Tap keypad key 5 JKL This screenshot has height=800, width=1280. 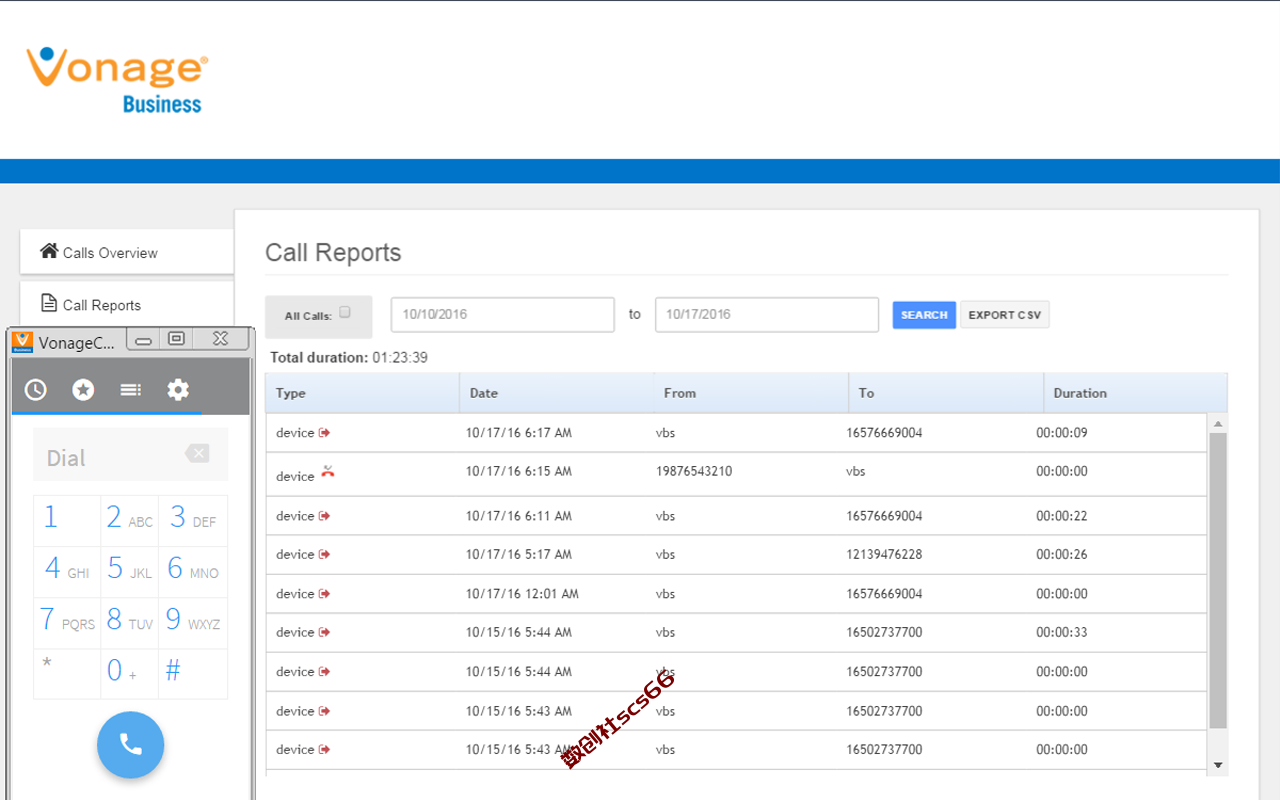[130, 571]
